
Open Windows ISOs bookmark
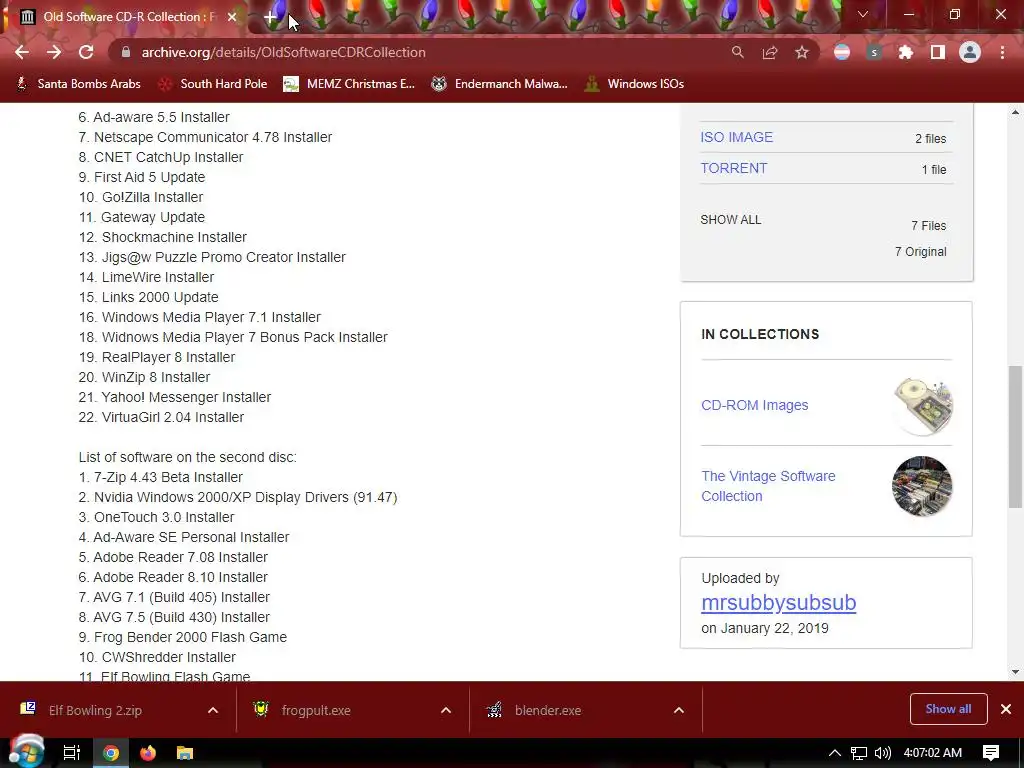(635, 84)
